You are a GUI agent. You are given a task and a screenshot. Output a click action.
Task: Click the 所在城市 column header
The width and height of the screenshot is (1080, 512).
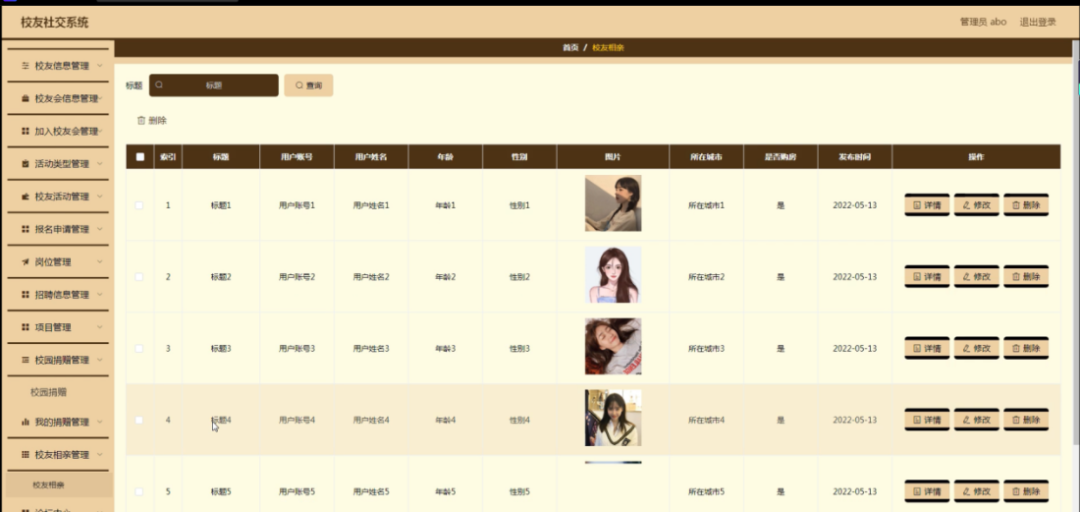click(706, 156)
